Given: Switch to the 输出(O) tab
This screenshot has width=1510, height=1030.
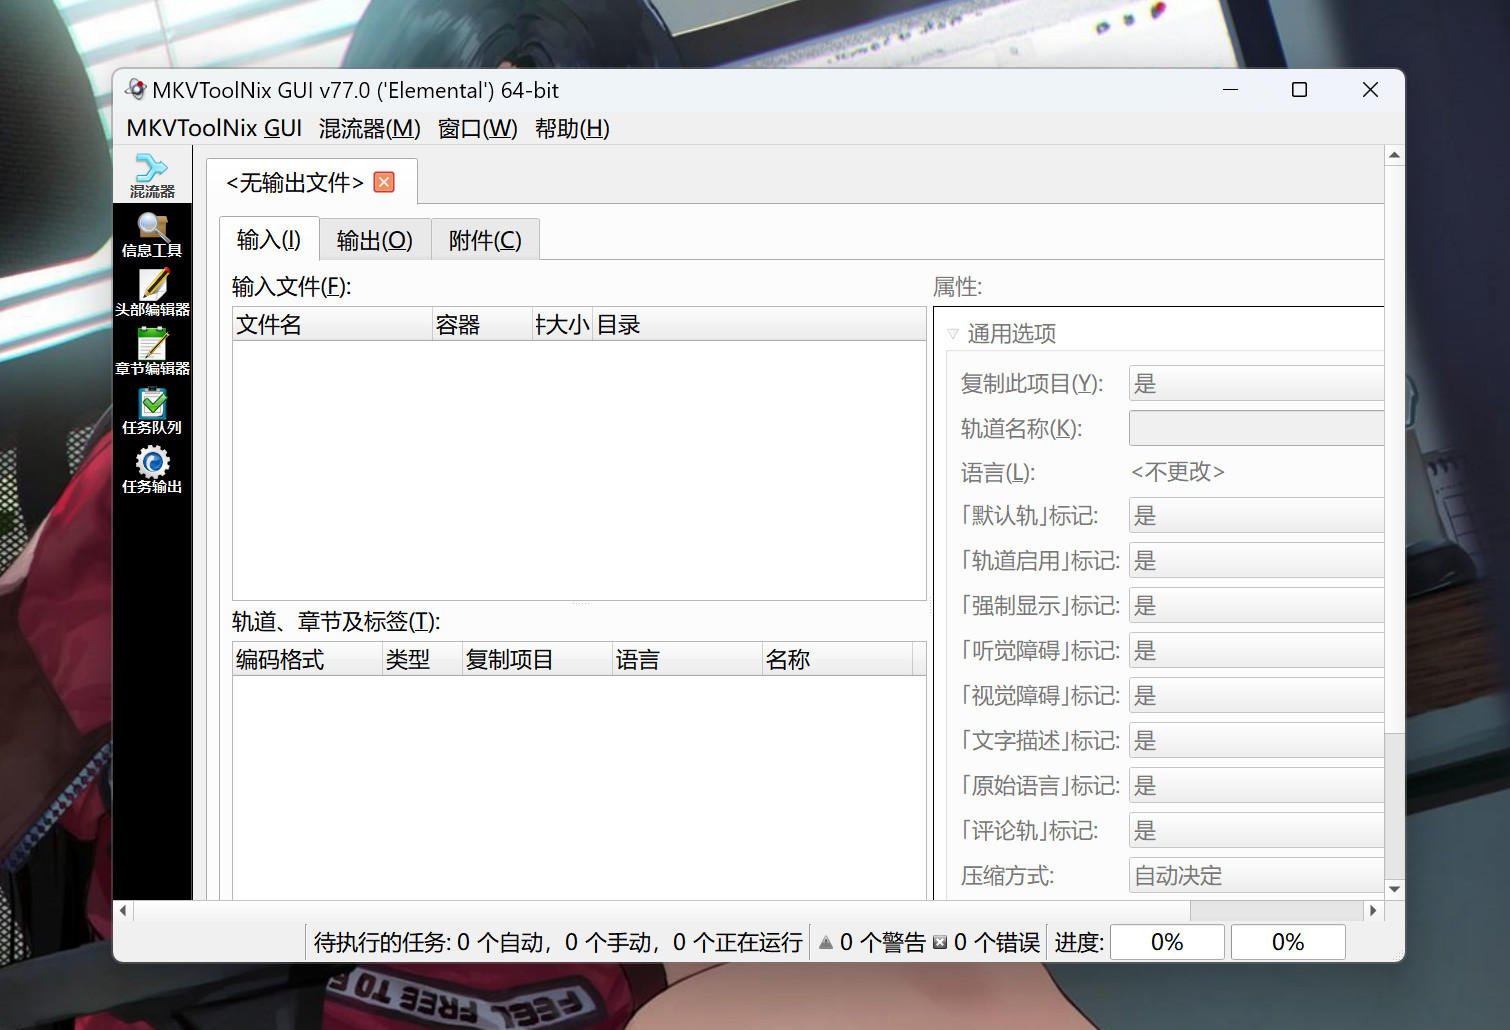Looking at the screenshot, I should [x=375, y=240].
